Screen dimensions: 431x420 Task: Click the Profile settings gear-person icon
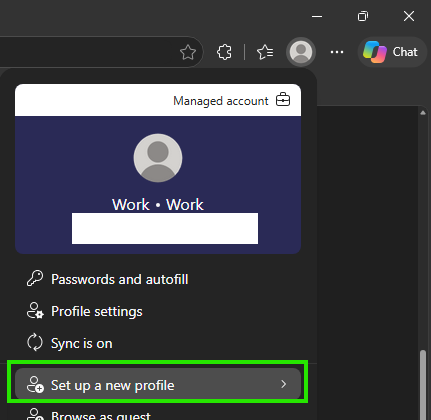(x=35, y=311)
